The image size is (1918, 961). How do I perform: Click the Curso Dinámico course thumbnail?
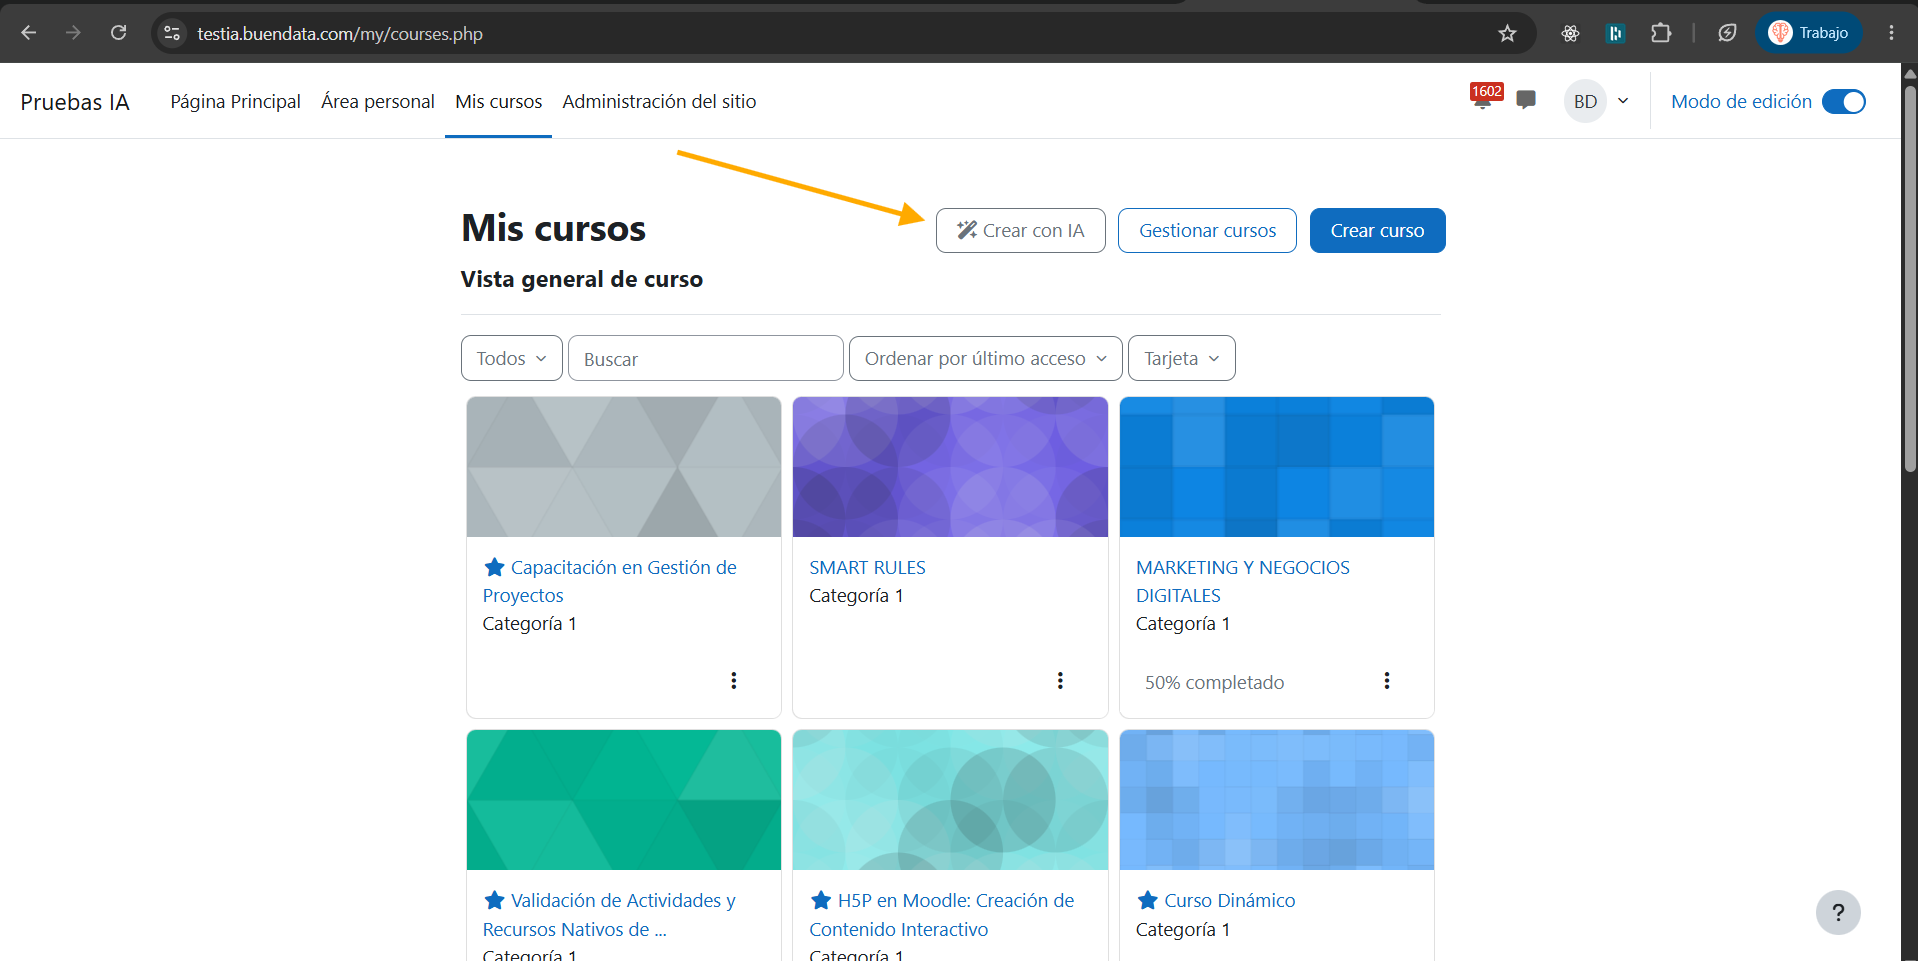[x=1276, y=800]
